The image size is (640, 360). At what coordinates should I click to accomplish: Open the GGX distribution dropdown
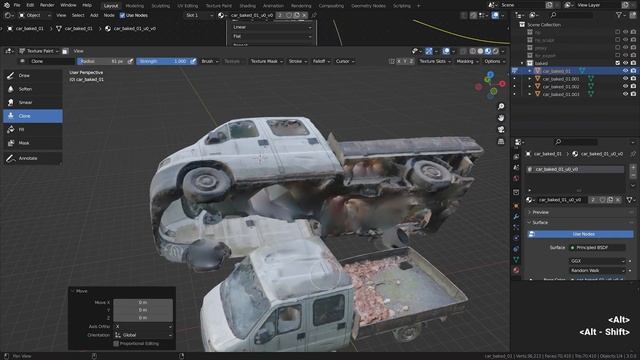[x=597, y=261]
